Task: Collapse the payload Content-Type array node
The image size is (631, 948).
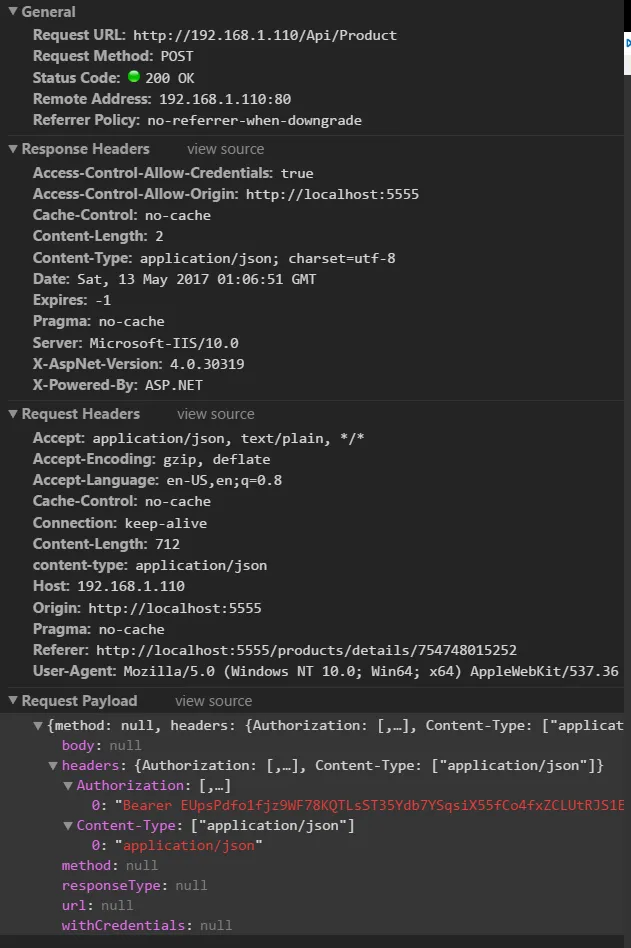Action: [68, 826]
